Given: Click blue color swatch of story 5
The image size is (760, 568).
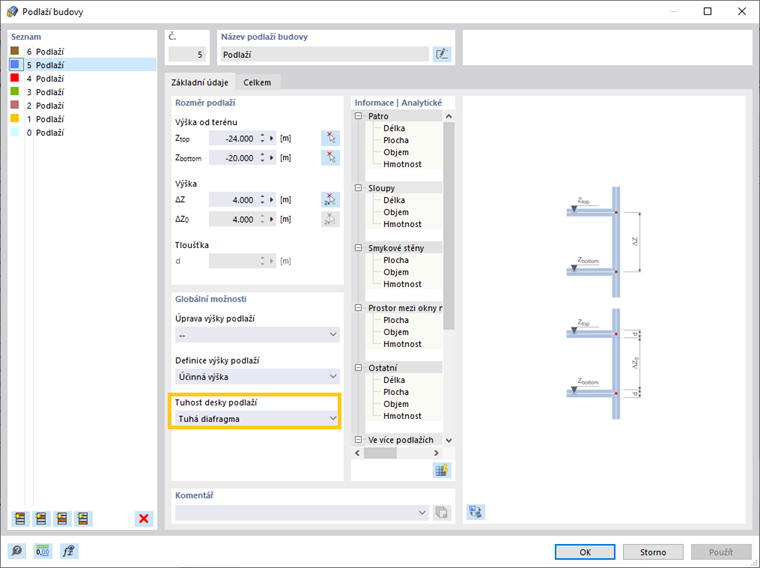Looking at the screenshot, I should [15, 64].
